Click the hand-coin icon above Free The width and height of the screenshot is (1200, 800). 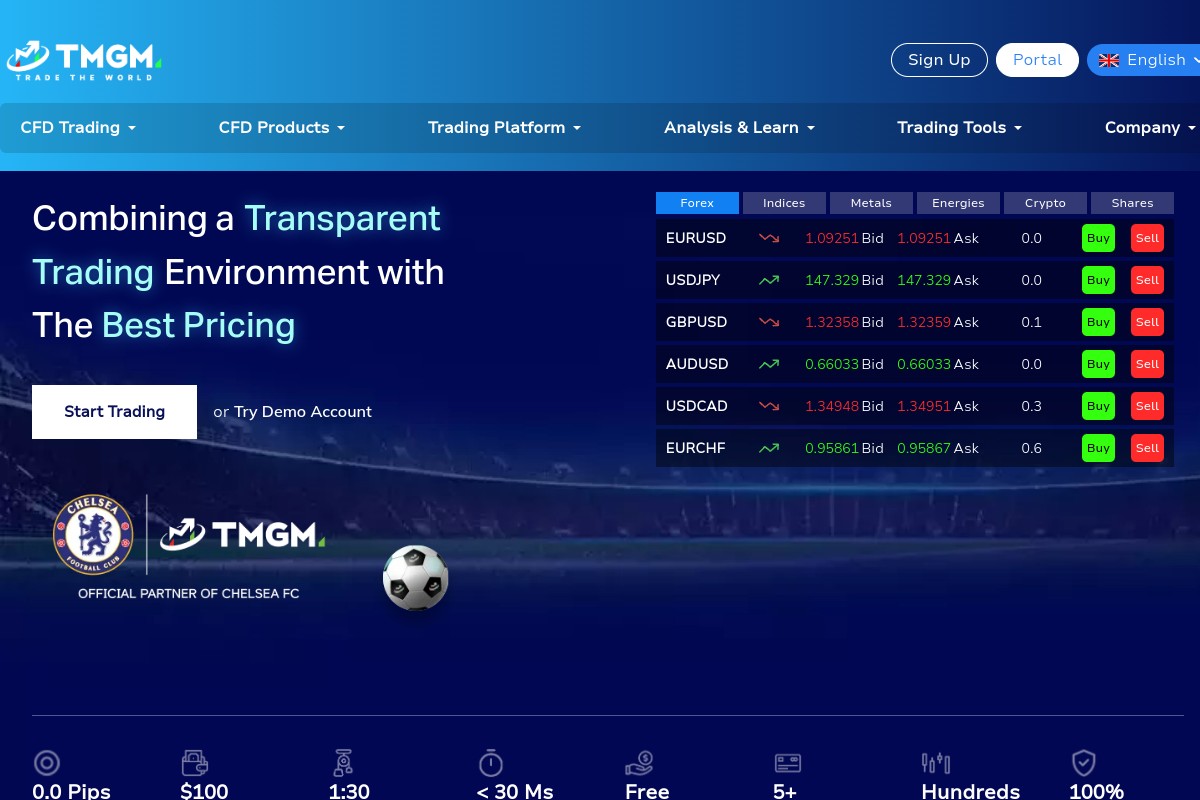tap(639, 764)
